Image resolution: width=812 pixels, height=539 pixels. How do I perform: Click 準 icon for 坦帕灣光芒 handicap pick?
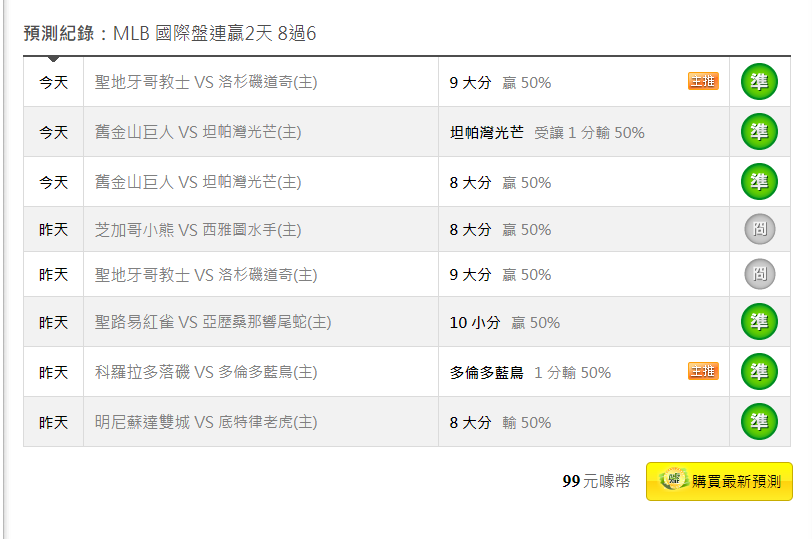759,132
